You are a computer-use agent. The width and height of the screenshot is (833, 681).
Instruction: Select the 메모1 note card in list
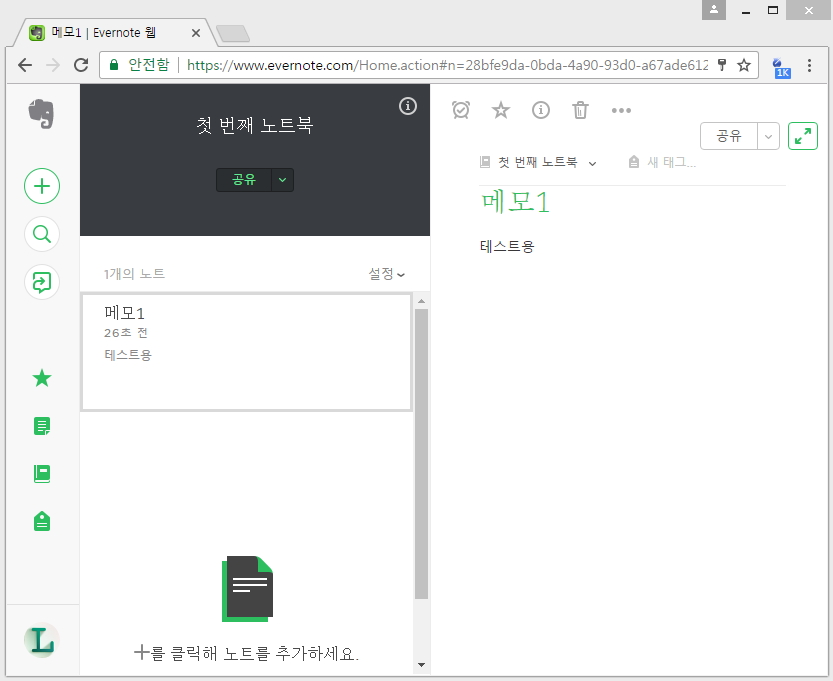[x=247, y=352]
